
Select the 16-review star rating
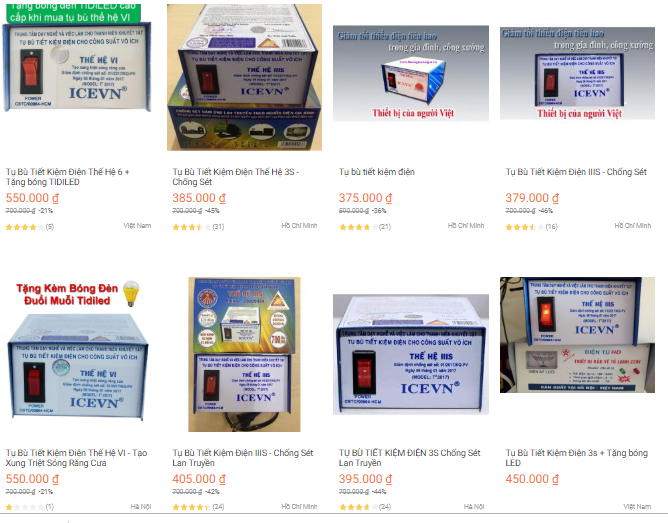(531, 227)
